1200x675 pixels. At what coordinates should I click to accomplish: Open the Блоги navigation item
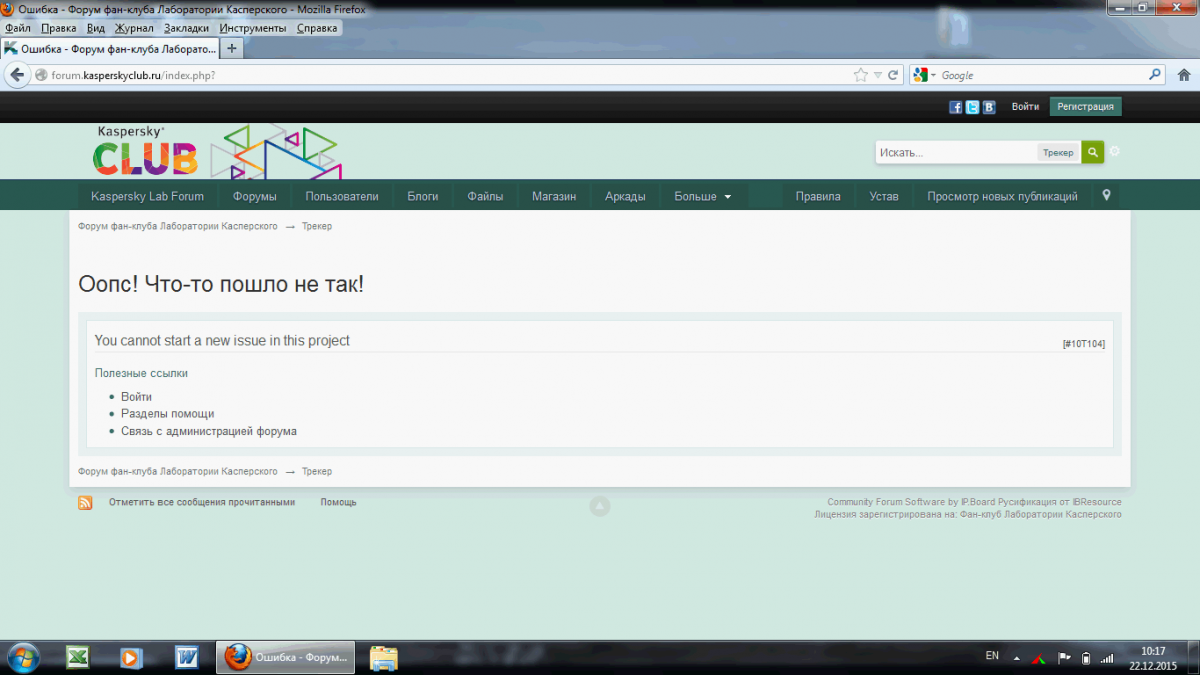[x=423, y=196]
